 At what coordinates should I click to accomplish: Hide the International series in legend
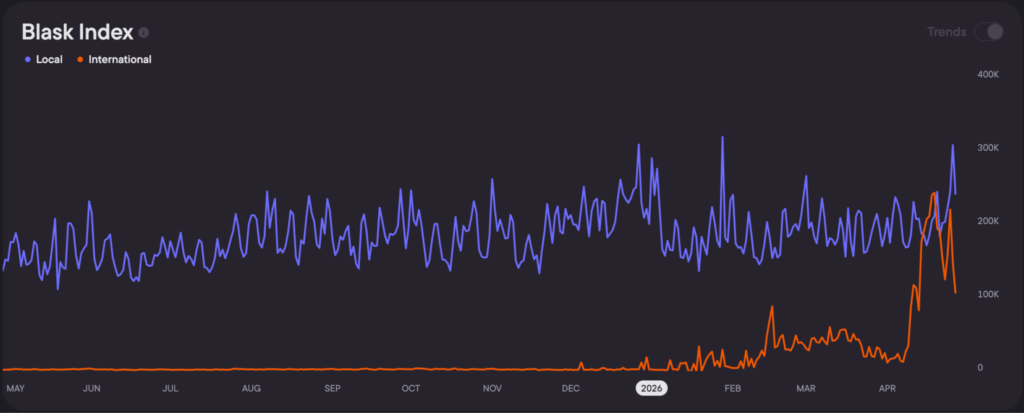point(114,59)
